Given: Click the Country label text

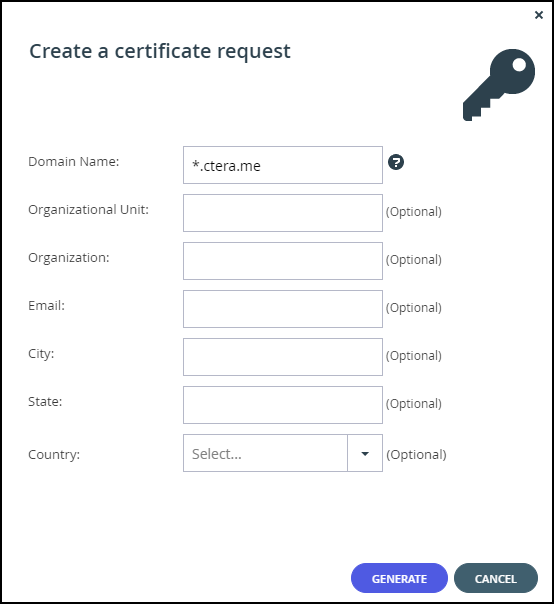Looking at the screenshot, I should point(54,455).
